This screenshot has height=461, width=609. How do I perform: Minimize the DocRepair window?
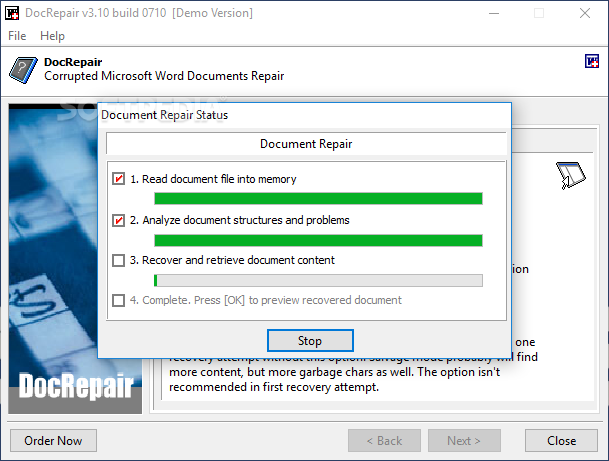[x=494, y=13]
